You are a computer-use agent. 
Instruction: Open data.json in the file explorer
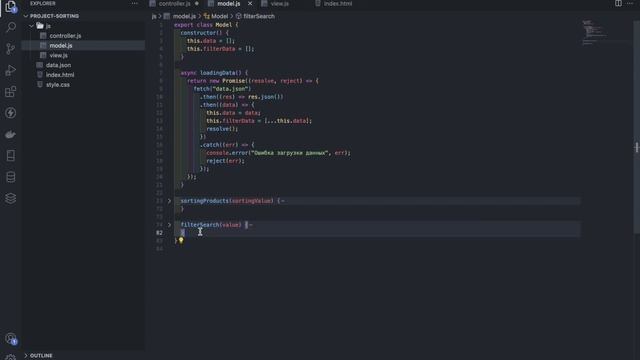(58, 65)
